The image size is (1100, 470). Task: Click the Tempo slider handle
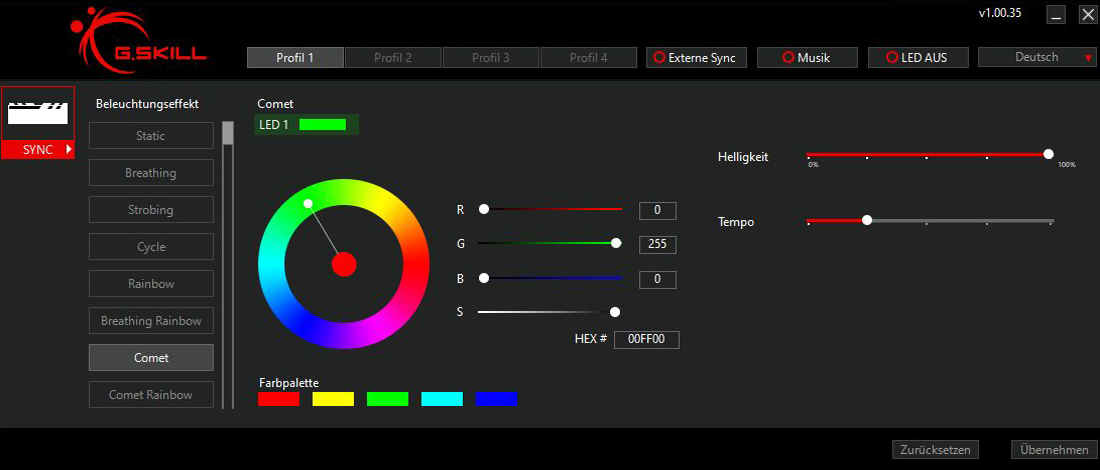point(867,220)
